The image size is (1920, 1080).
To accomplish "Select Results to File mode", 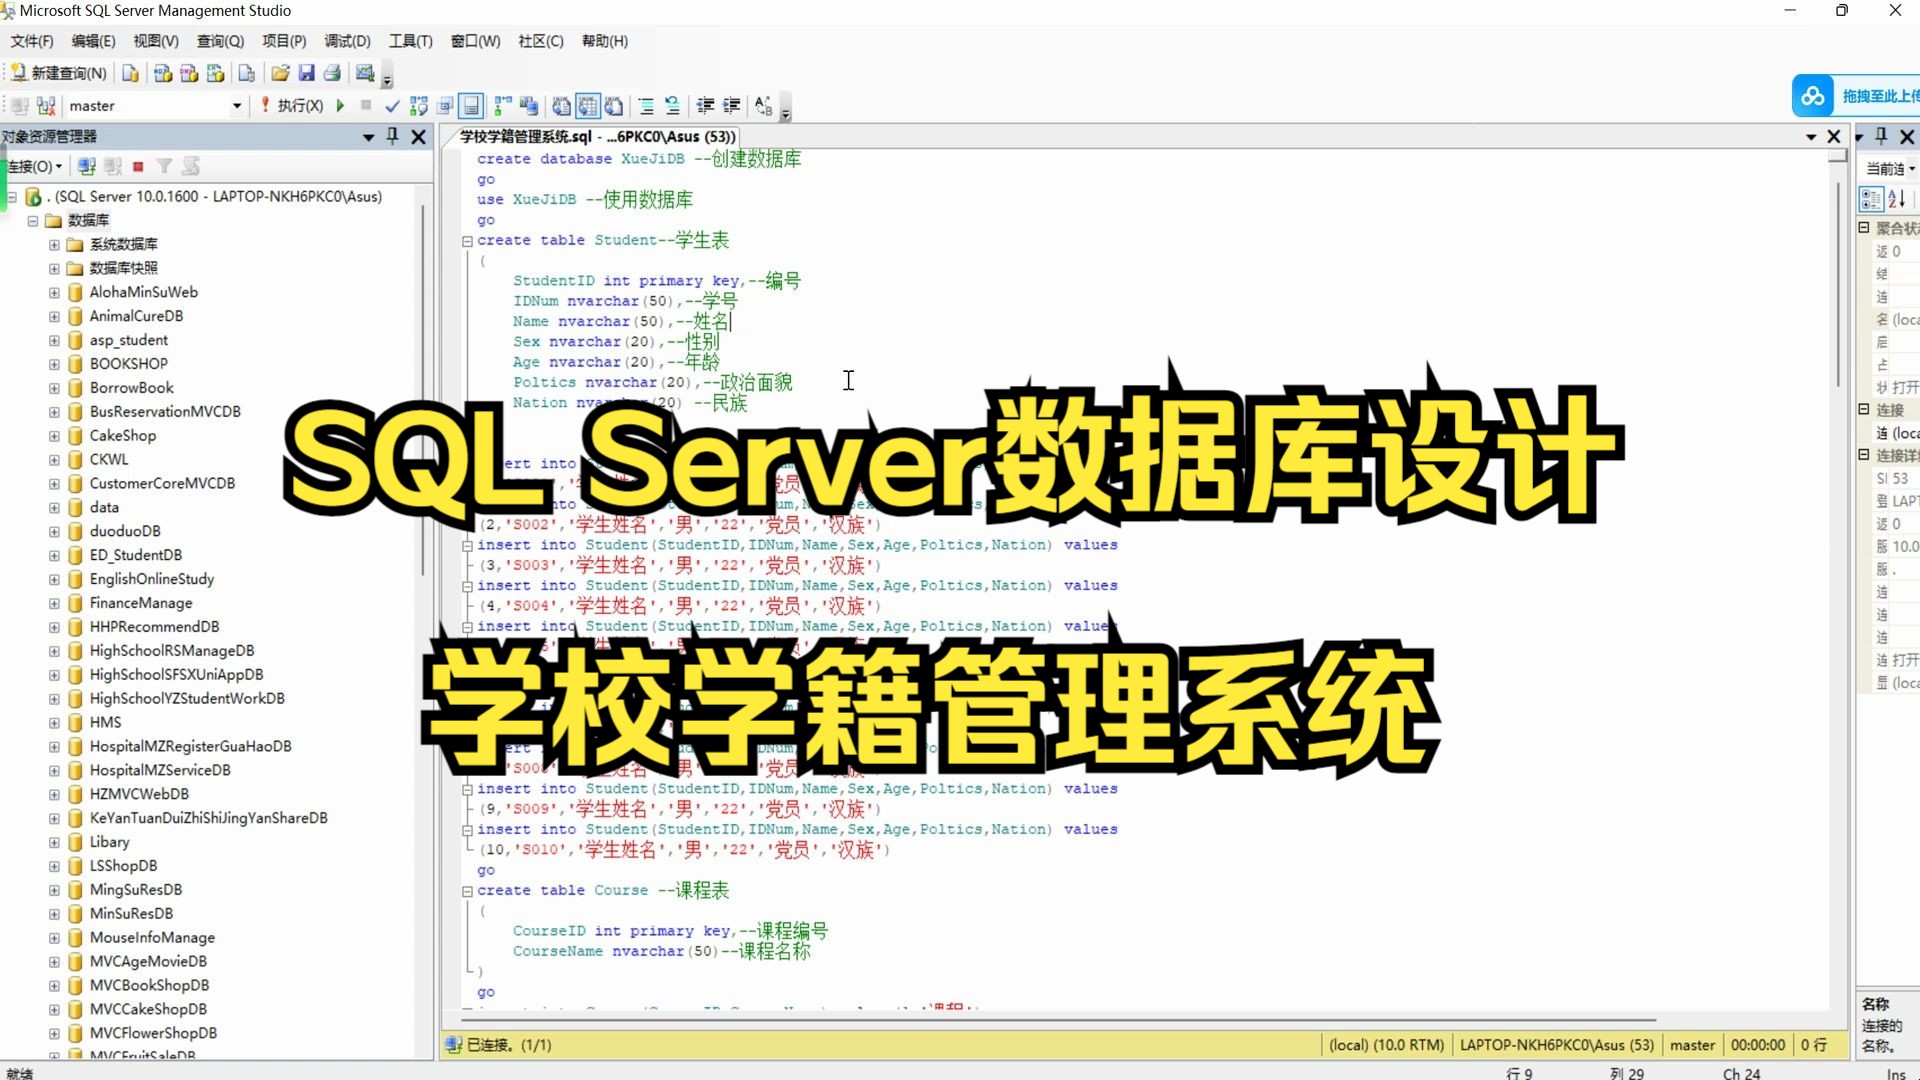I will tap(614, 105).
